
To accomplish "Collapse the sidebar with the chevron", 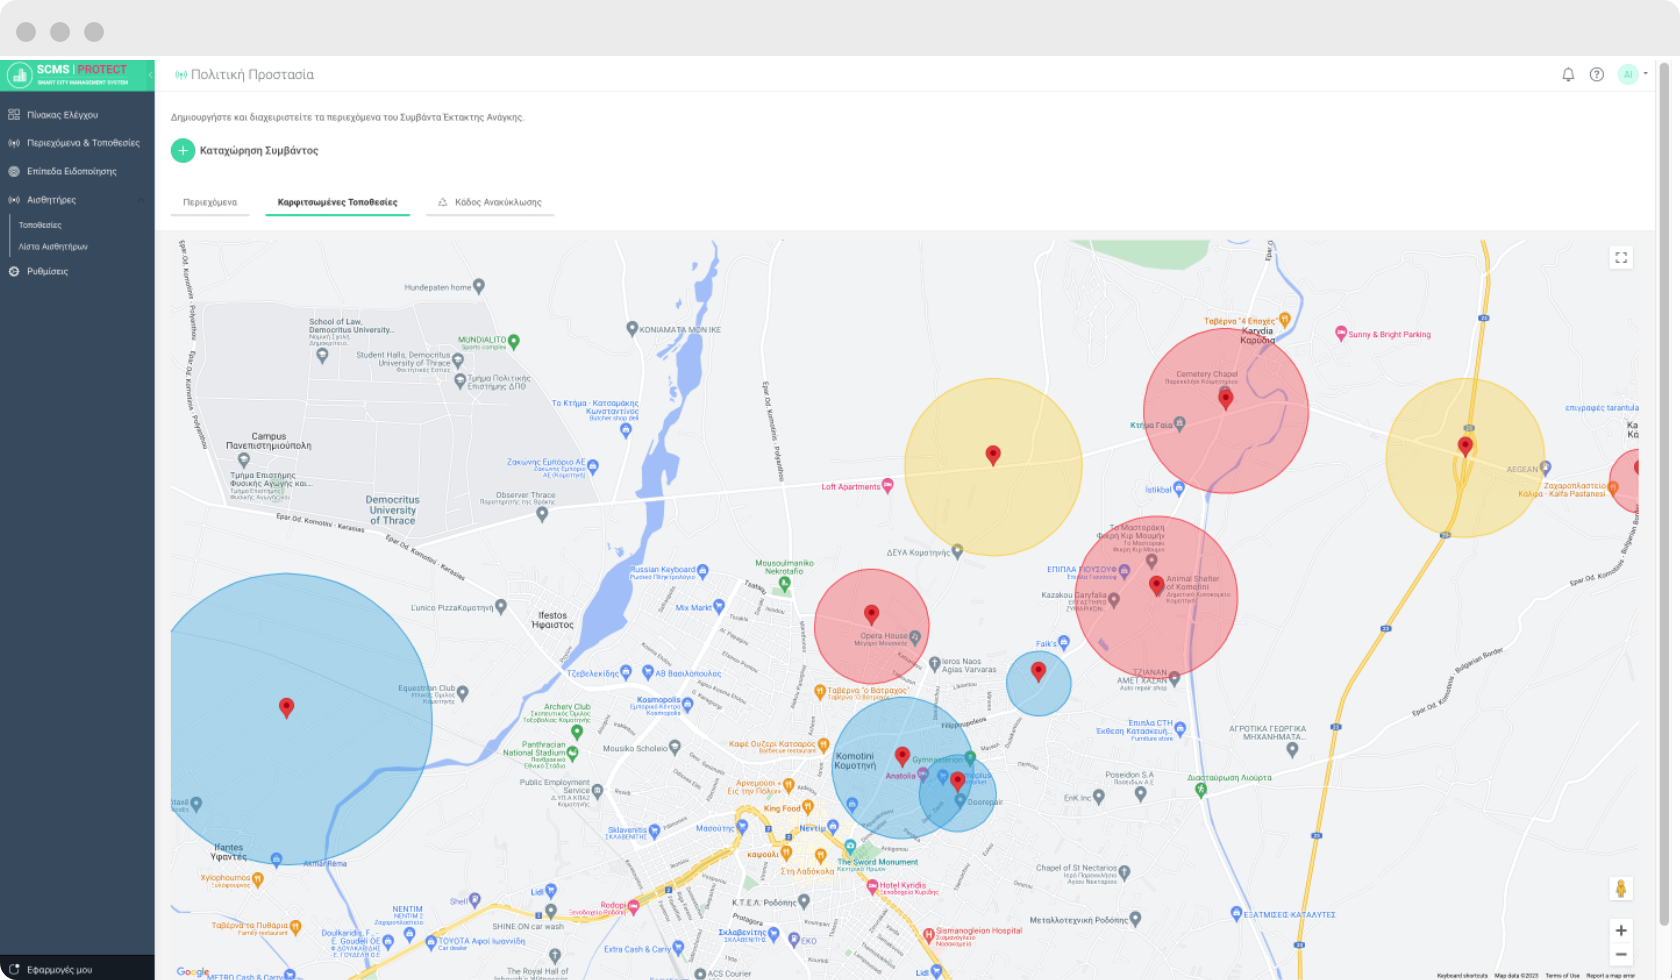I will (x=150, y=75).
